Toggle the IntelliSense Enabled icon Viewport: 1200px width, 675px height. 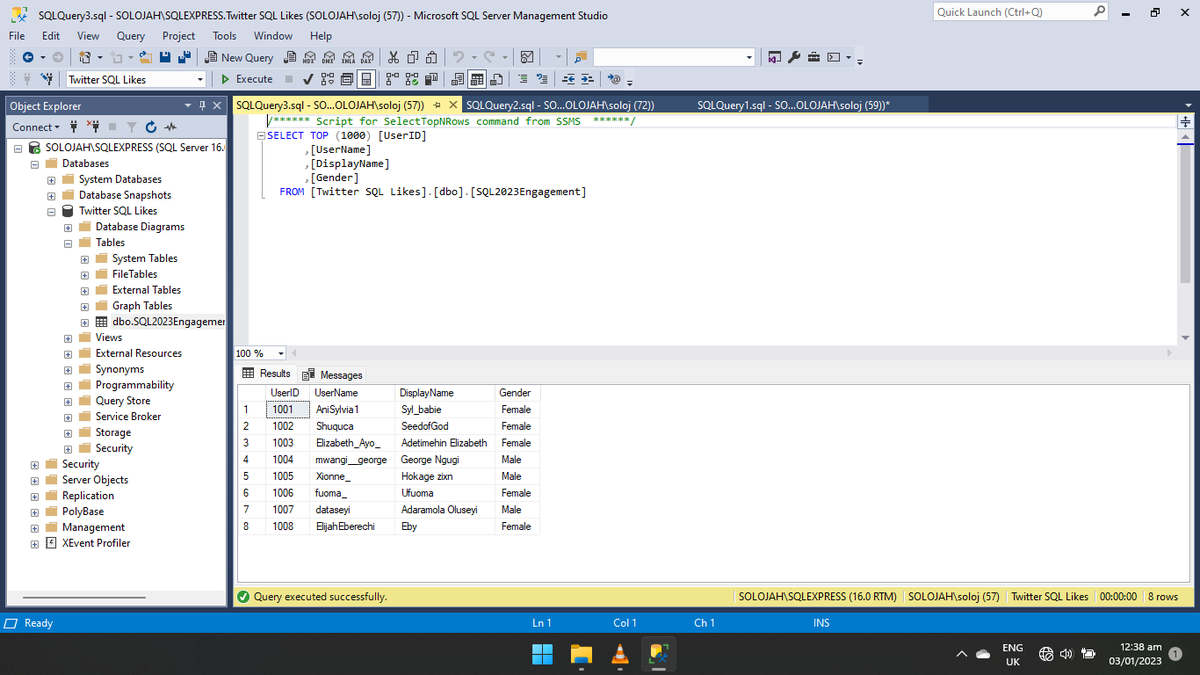(366, 79)
